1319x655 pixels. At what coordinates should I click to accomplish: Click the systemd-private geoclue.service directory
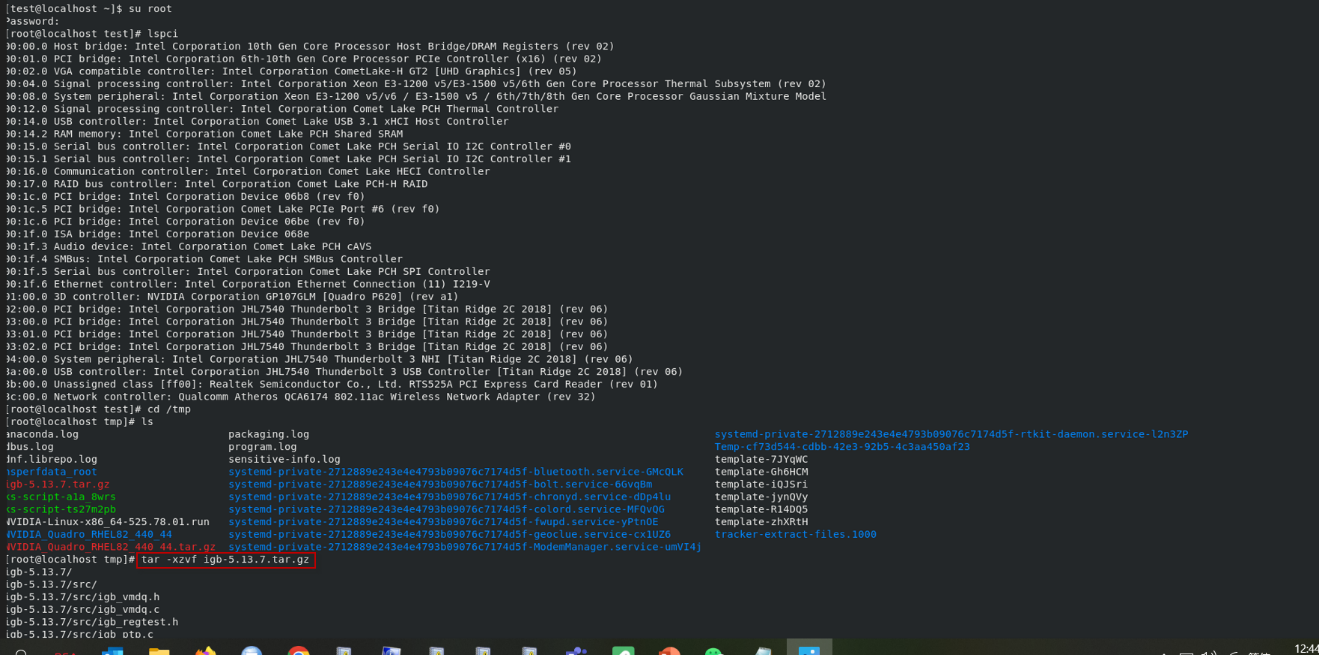point(449,534)
